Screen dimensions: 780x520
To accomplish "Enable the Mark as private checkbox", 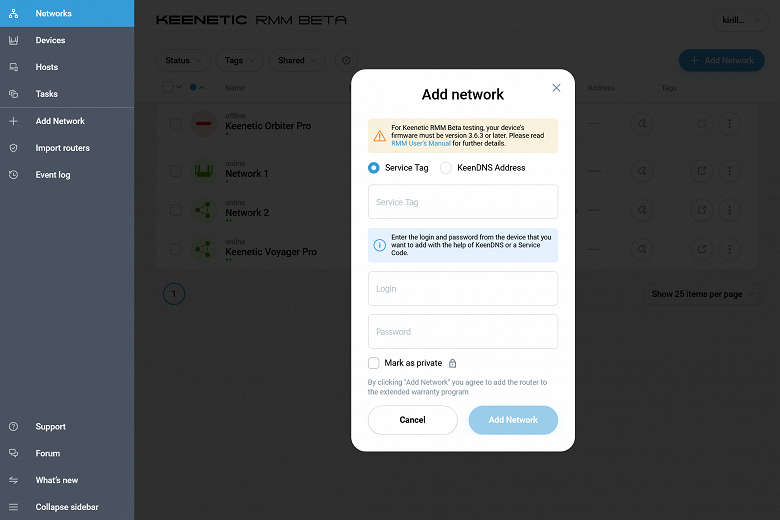I will tap(374, 363).
